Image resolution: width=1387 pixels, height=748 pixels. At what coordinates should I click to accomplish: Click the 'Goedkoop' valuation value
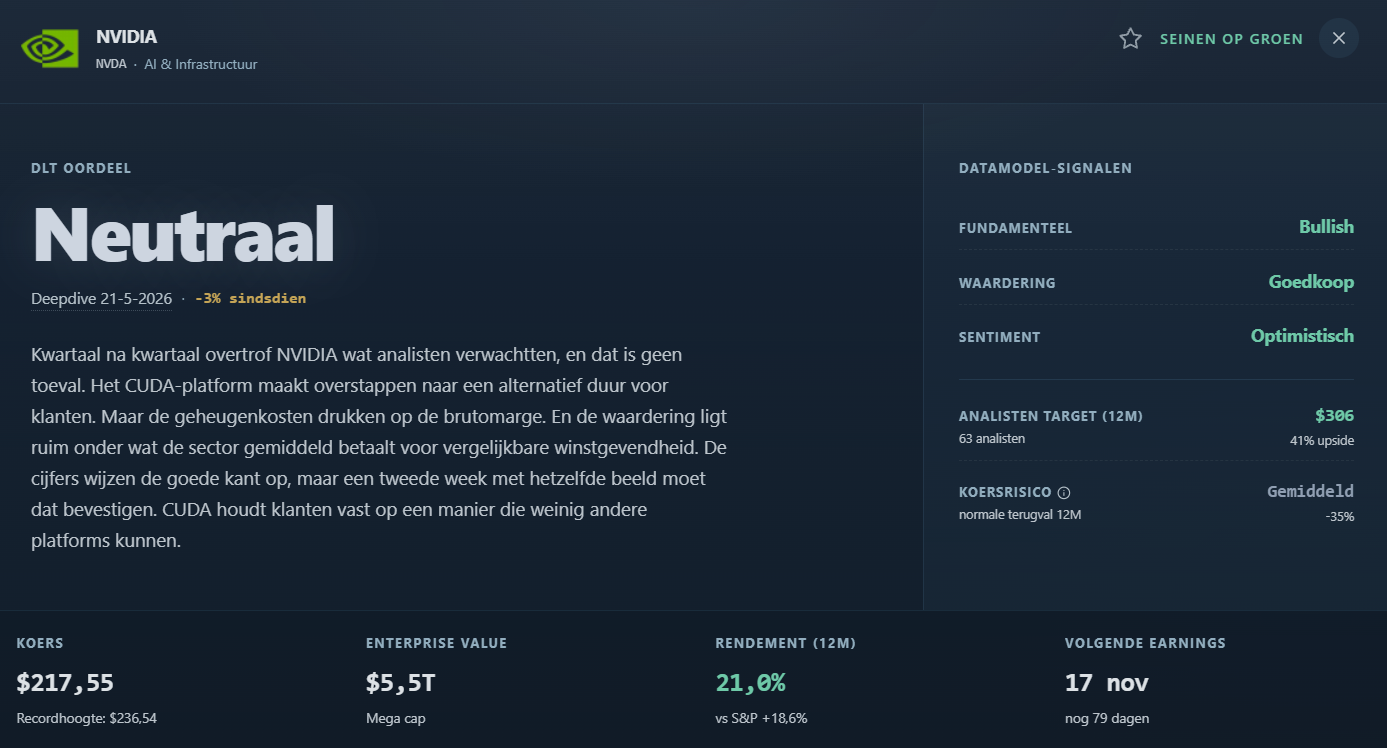[1311, 282]
